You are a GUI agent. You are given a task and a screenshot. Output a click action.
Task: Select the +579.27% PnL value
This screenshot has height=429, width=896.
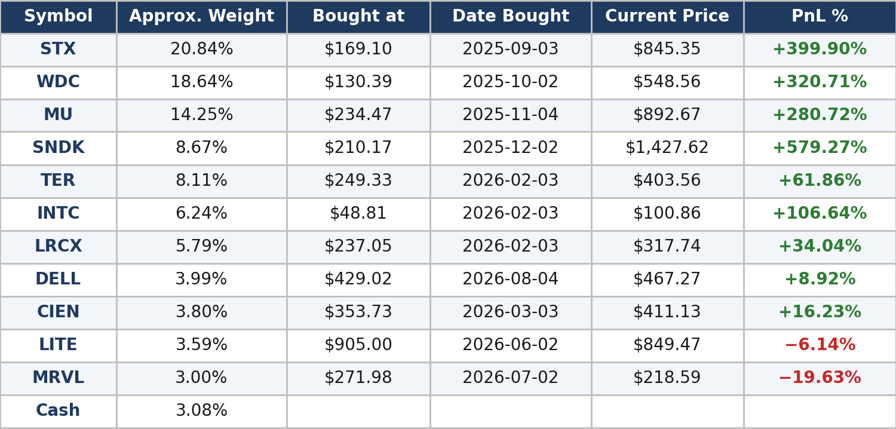[x=820, y=148]
